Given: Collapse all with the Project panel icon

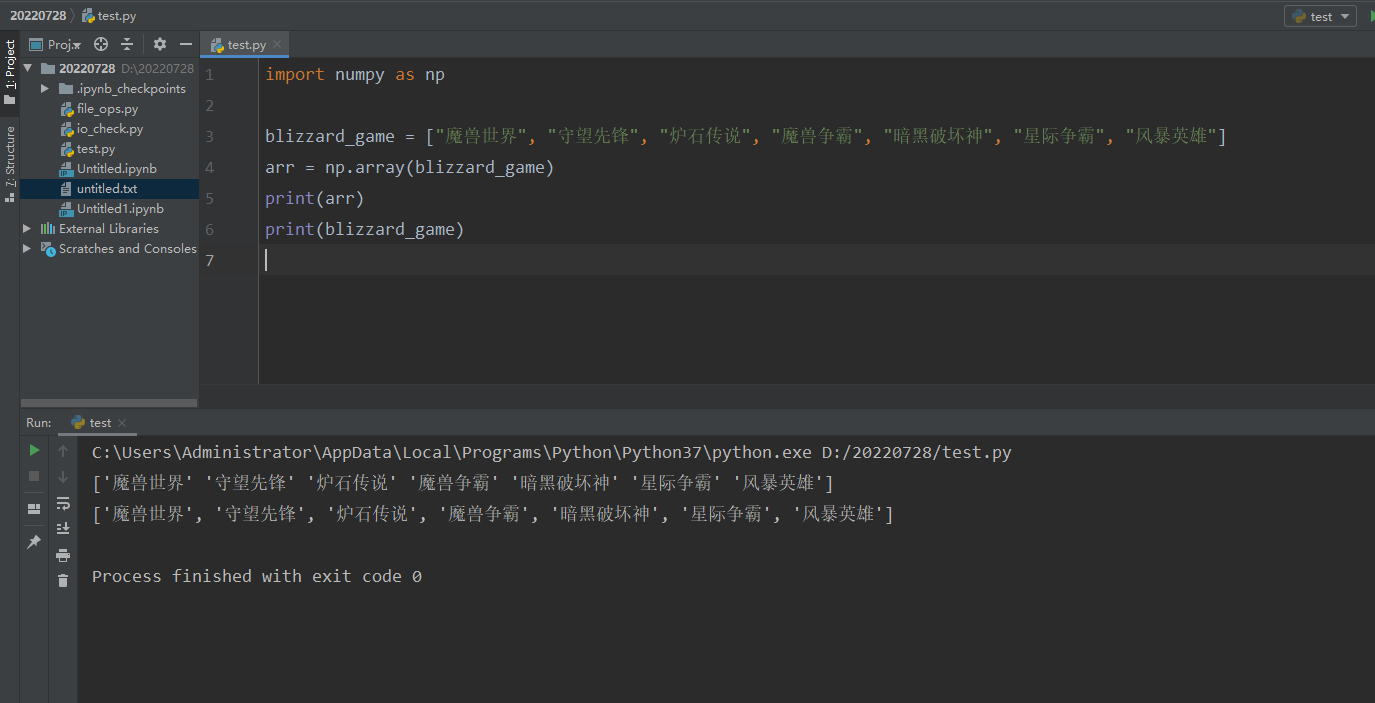Looking at the screenshot, I should point(127,44).
